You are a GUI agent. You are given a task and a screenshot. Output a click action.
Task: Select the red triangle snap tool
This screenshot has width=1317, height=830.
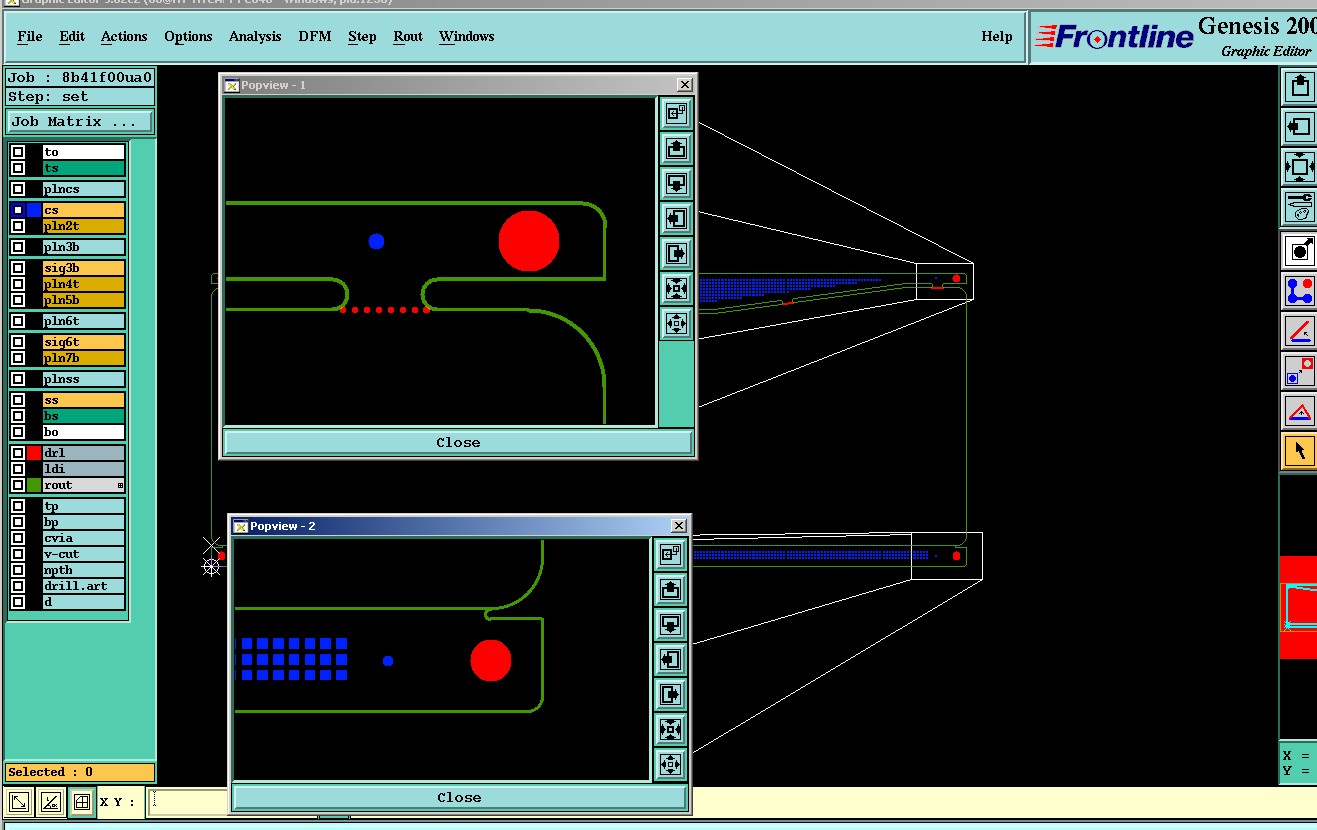(1299, 411)
